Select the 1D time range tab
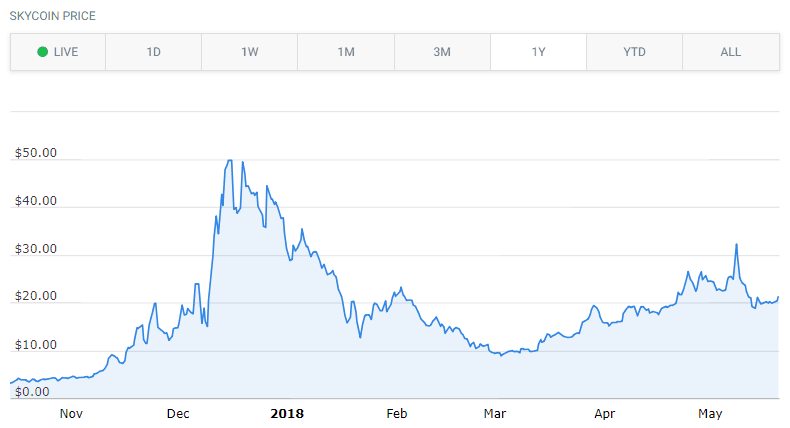The image size is (790, 428). pos(154,52)
